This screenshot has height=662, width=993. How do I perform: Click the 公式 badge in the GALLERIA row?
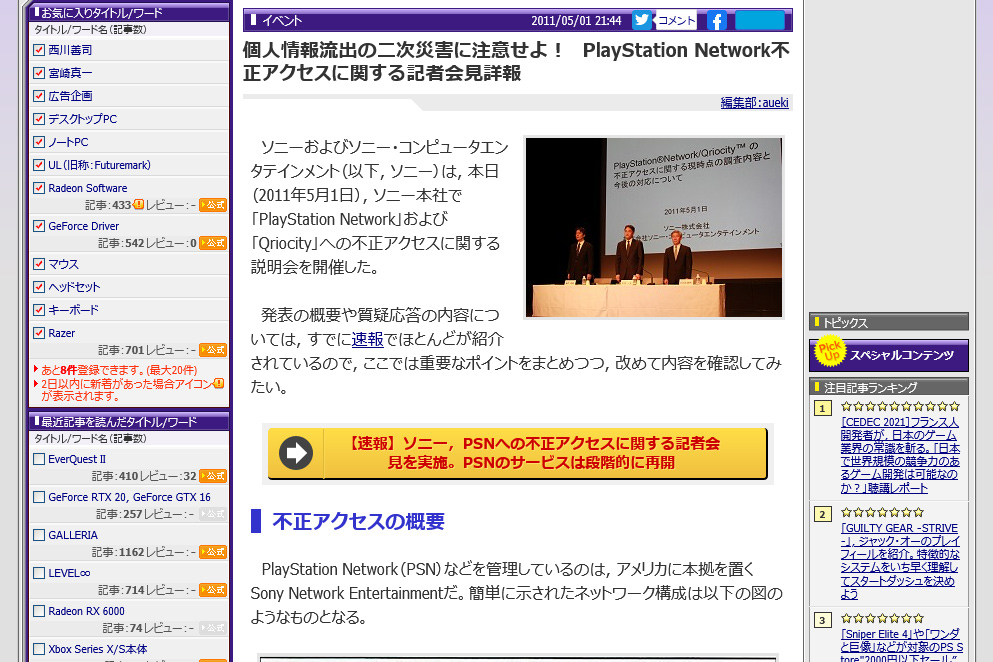pos(213,552)
